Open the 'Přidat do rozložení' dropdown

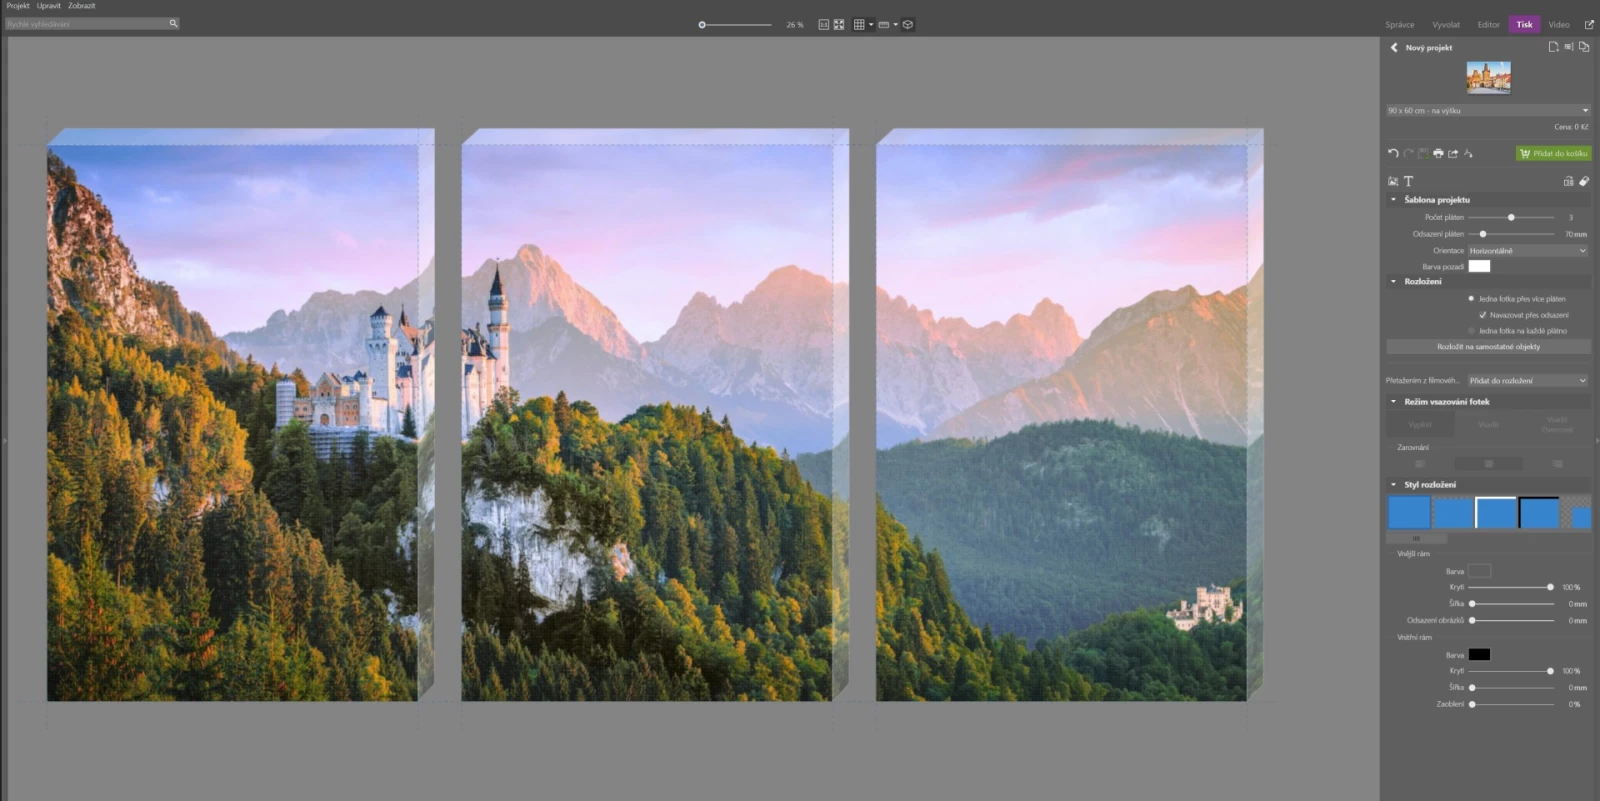point(1528,380)
